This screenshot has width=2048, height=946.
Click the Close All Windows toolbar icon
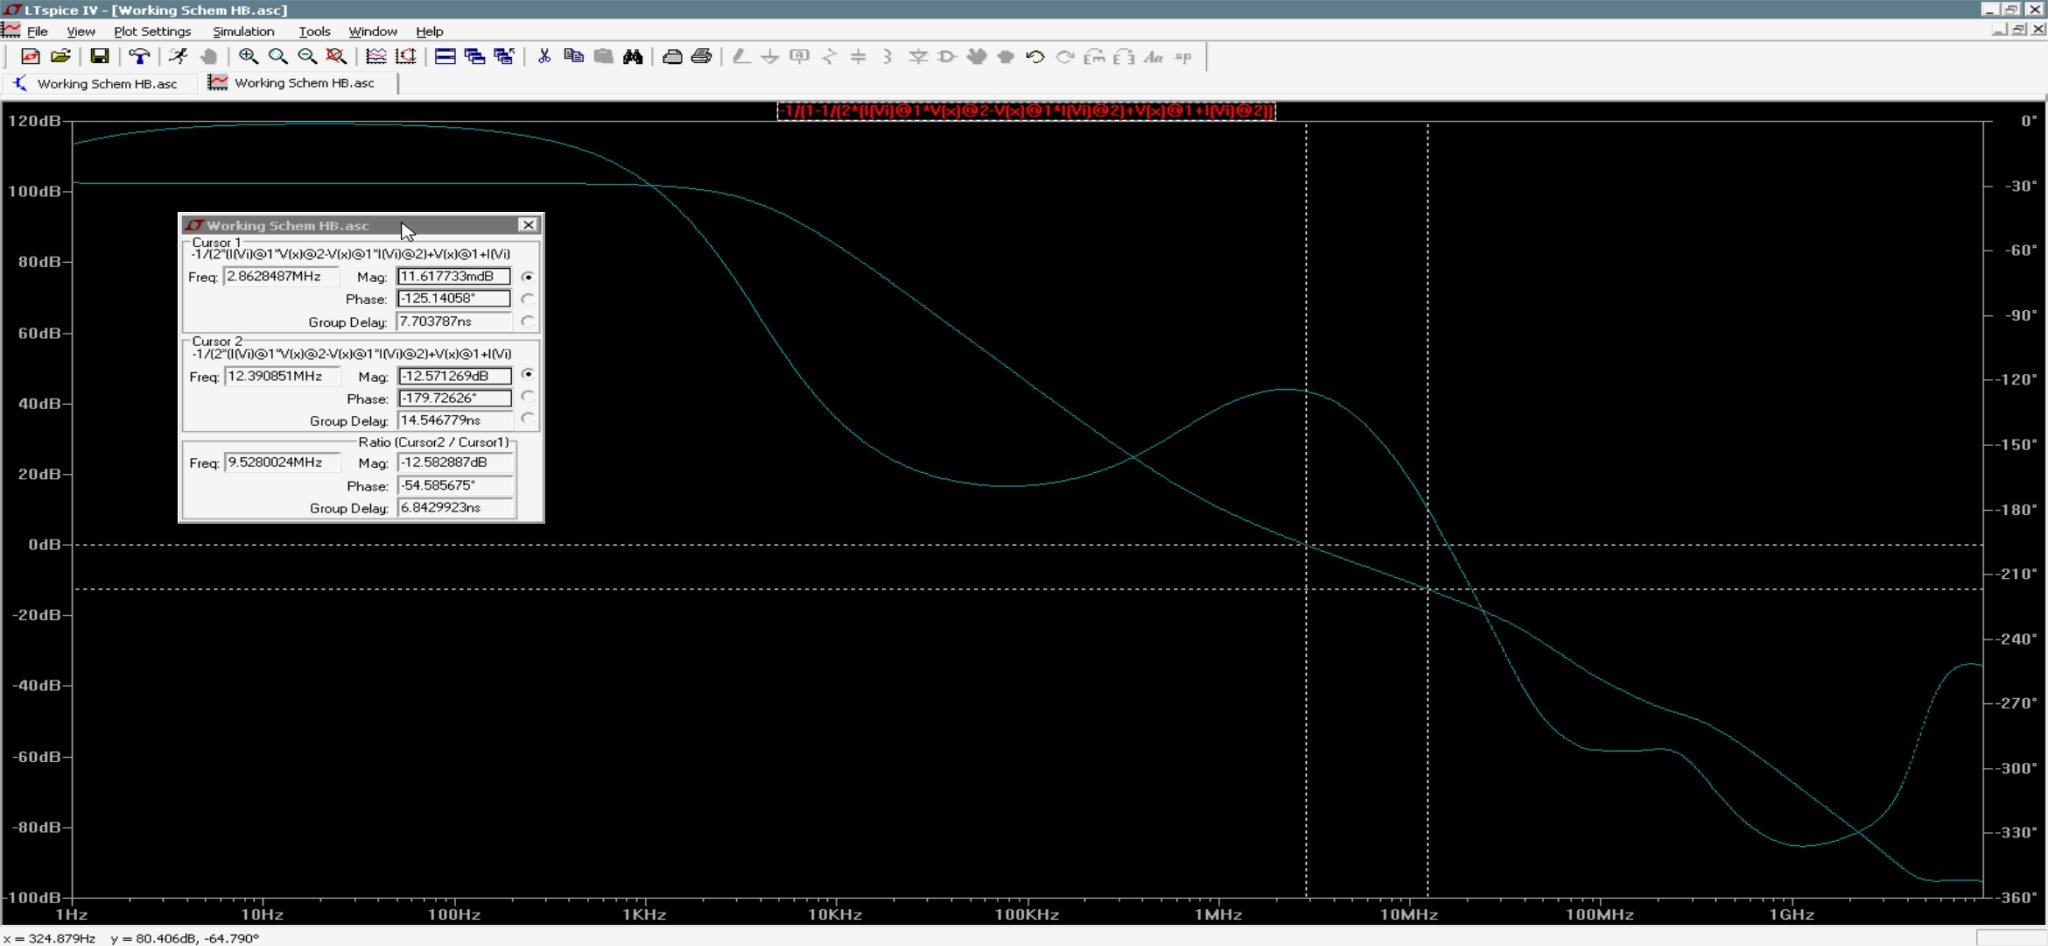(504, 57)
